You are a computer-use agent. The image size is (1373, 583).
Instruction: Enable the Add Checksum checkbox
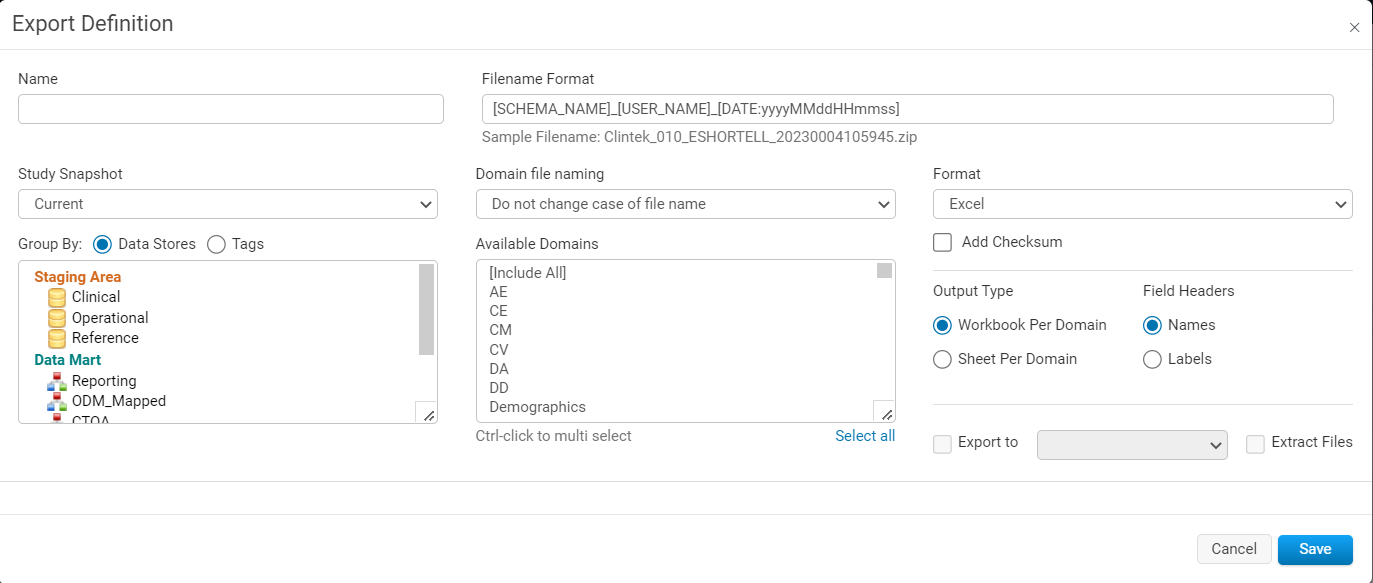tap(942, 242)
